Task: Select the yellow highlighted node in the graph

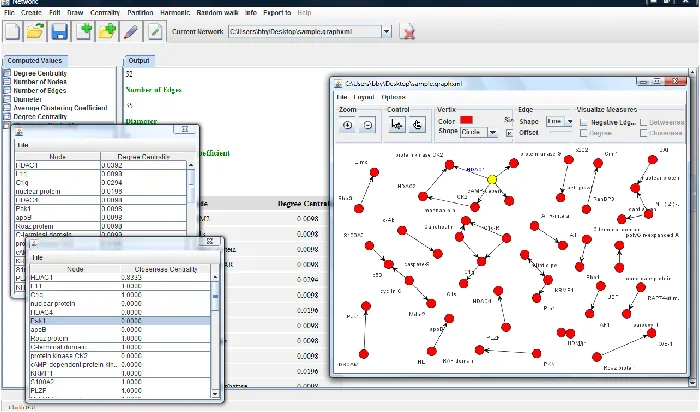Action: point(492,179)
